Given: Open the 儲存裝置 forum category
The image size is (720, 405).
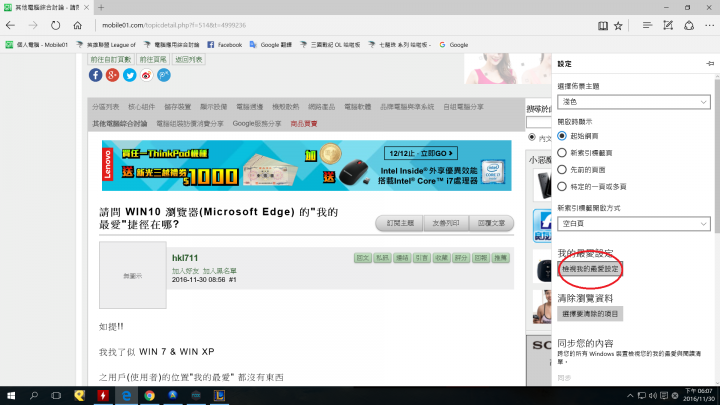Looking at the screenshot, I should click(178, 107).
